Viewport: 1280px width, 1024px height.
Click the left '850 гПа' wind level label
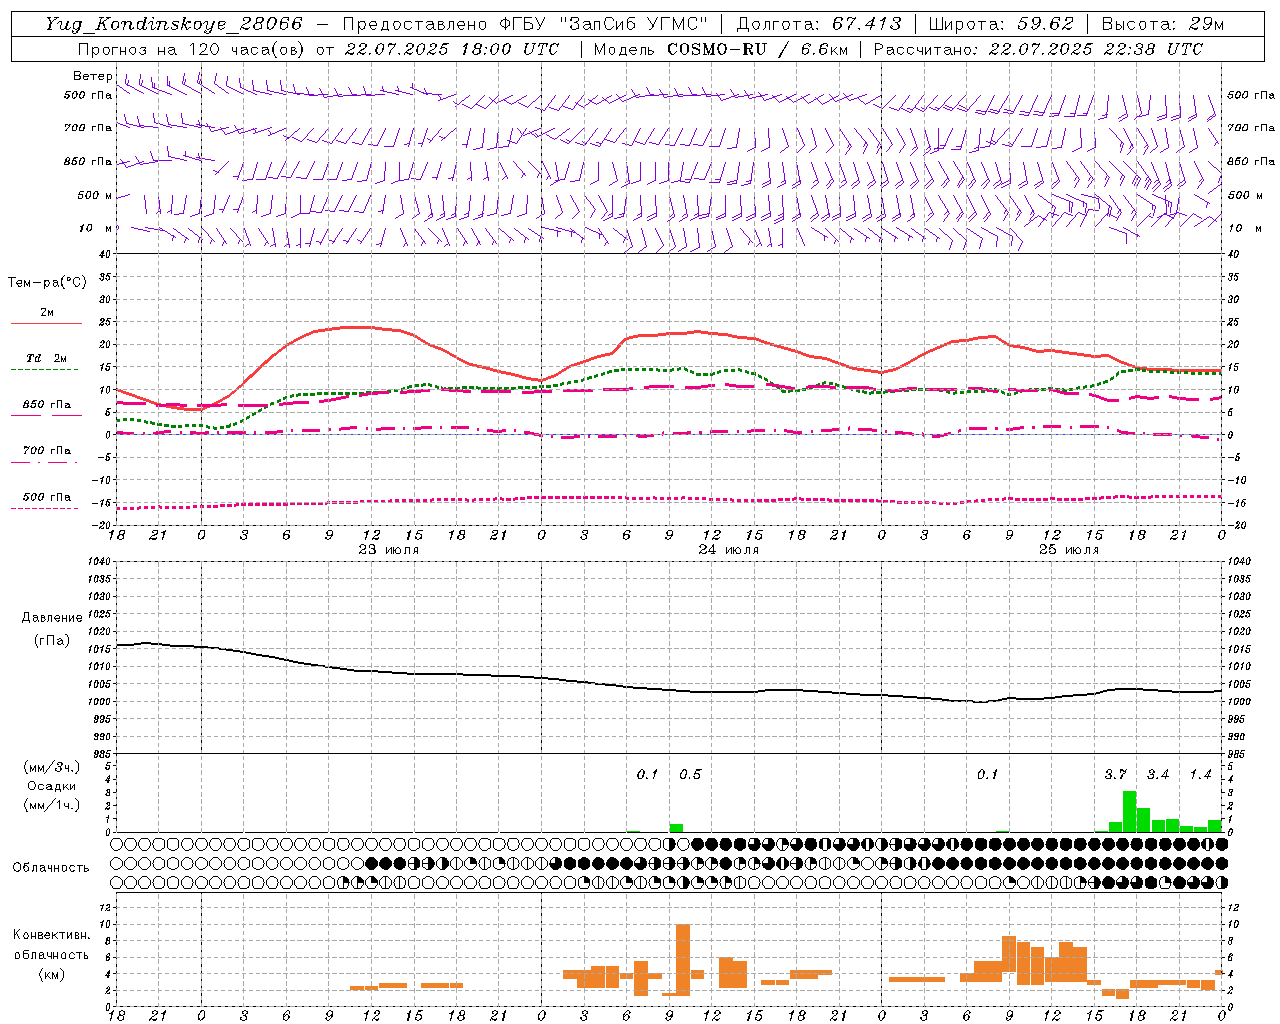(88, 161)
